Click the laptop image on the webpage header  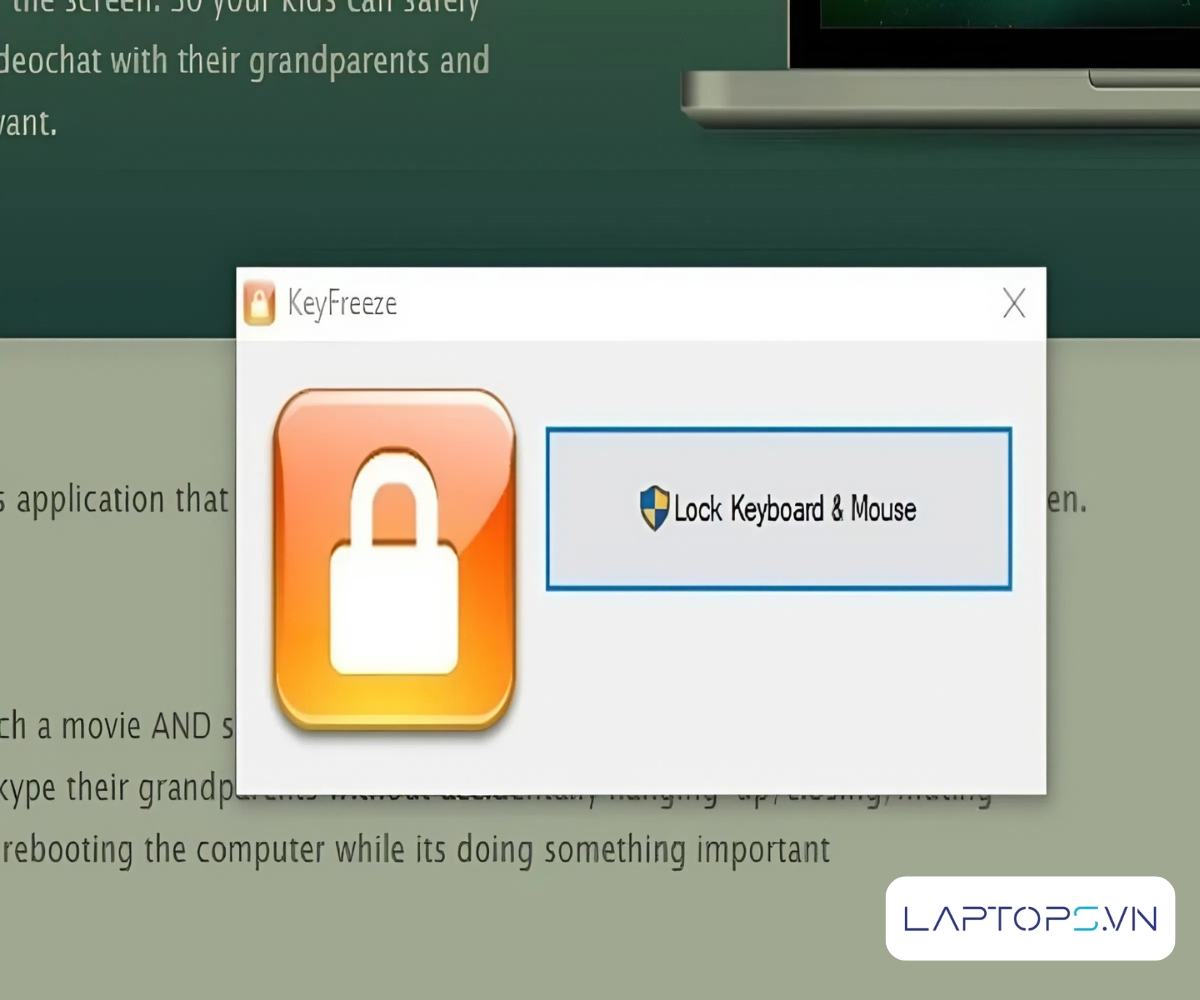coord(940,62)
